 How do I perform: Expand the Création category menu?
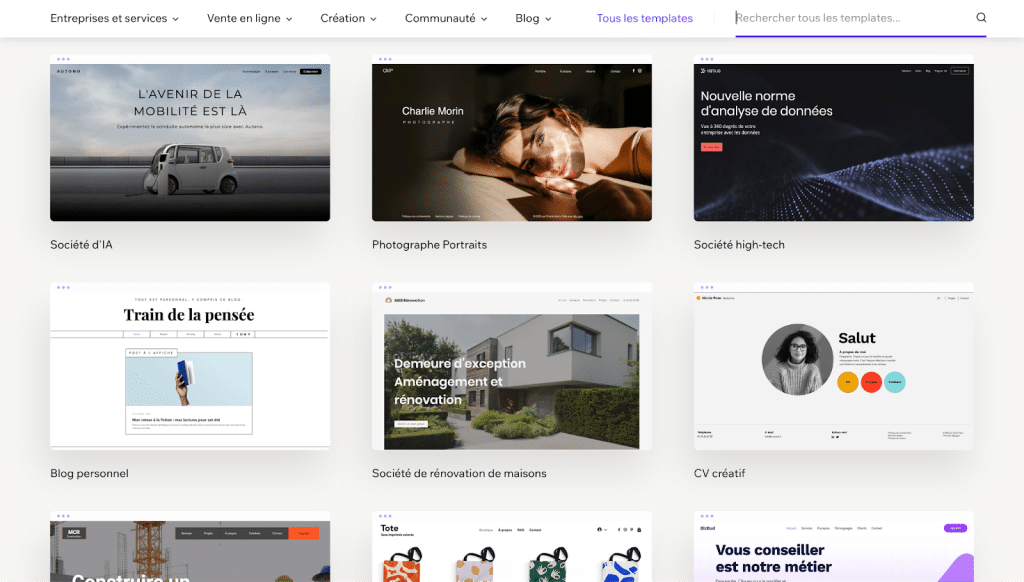[348, 18]
